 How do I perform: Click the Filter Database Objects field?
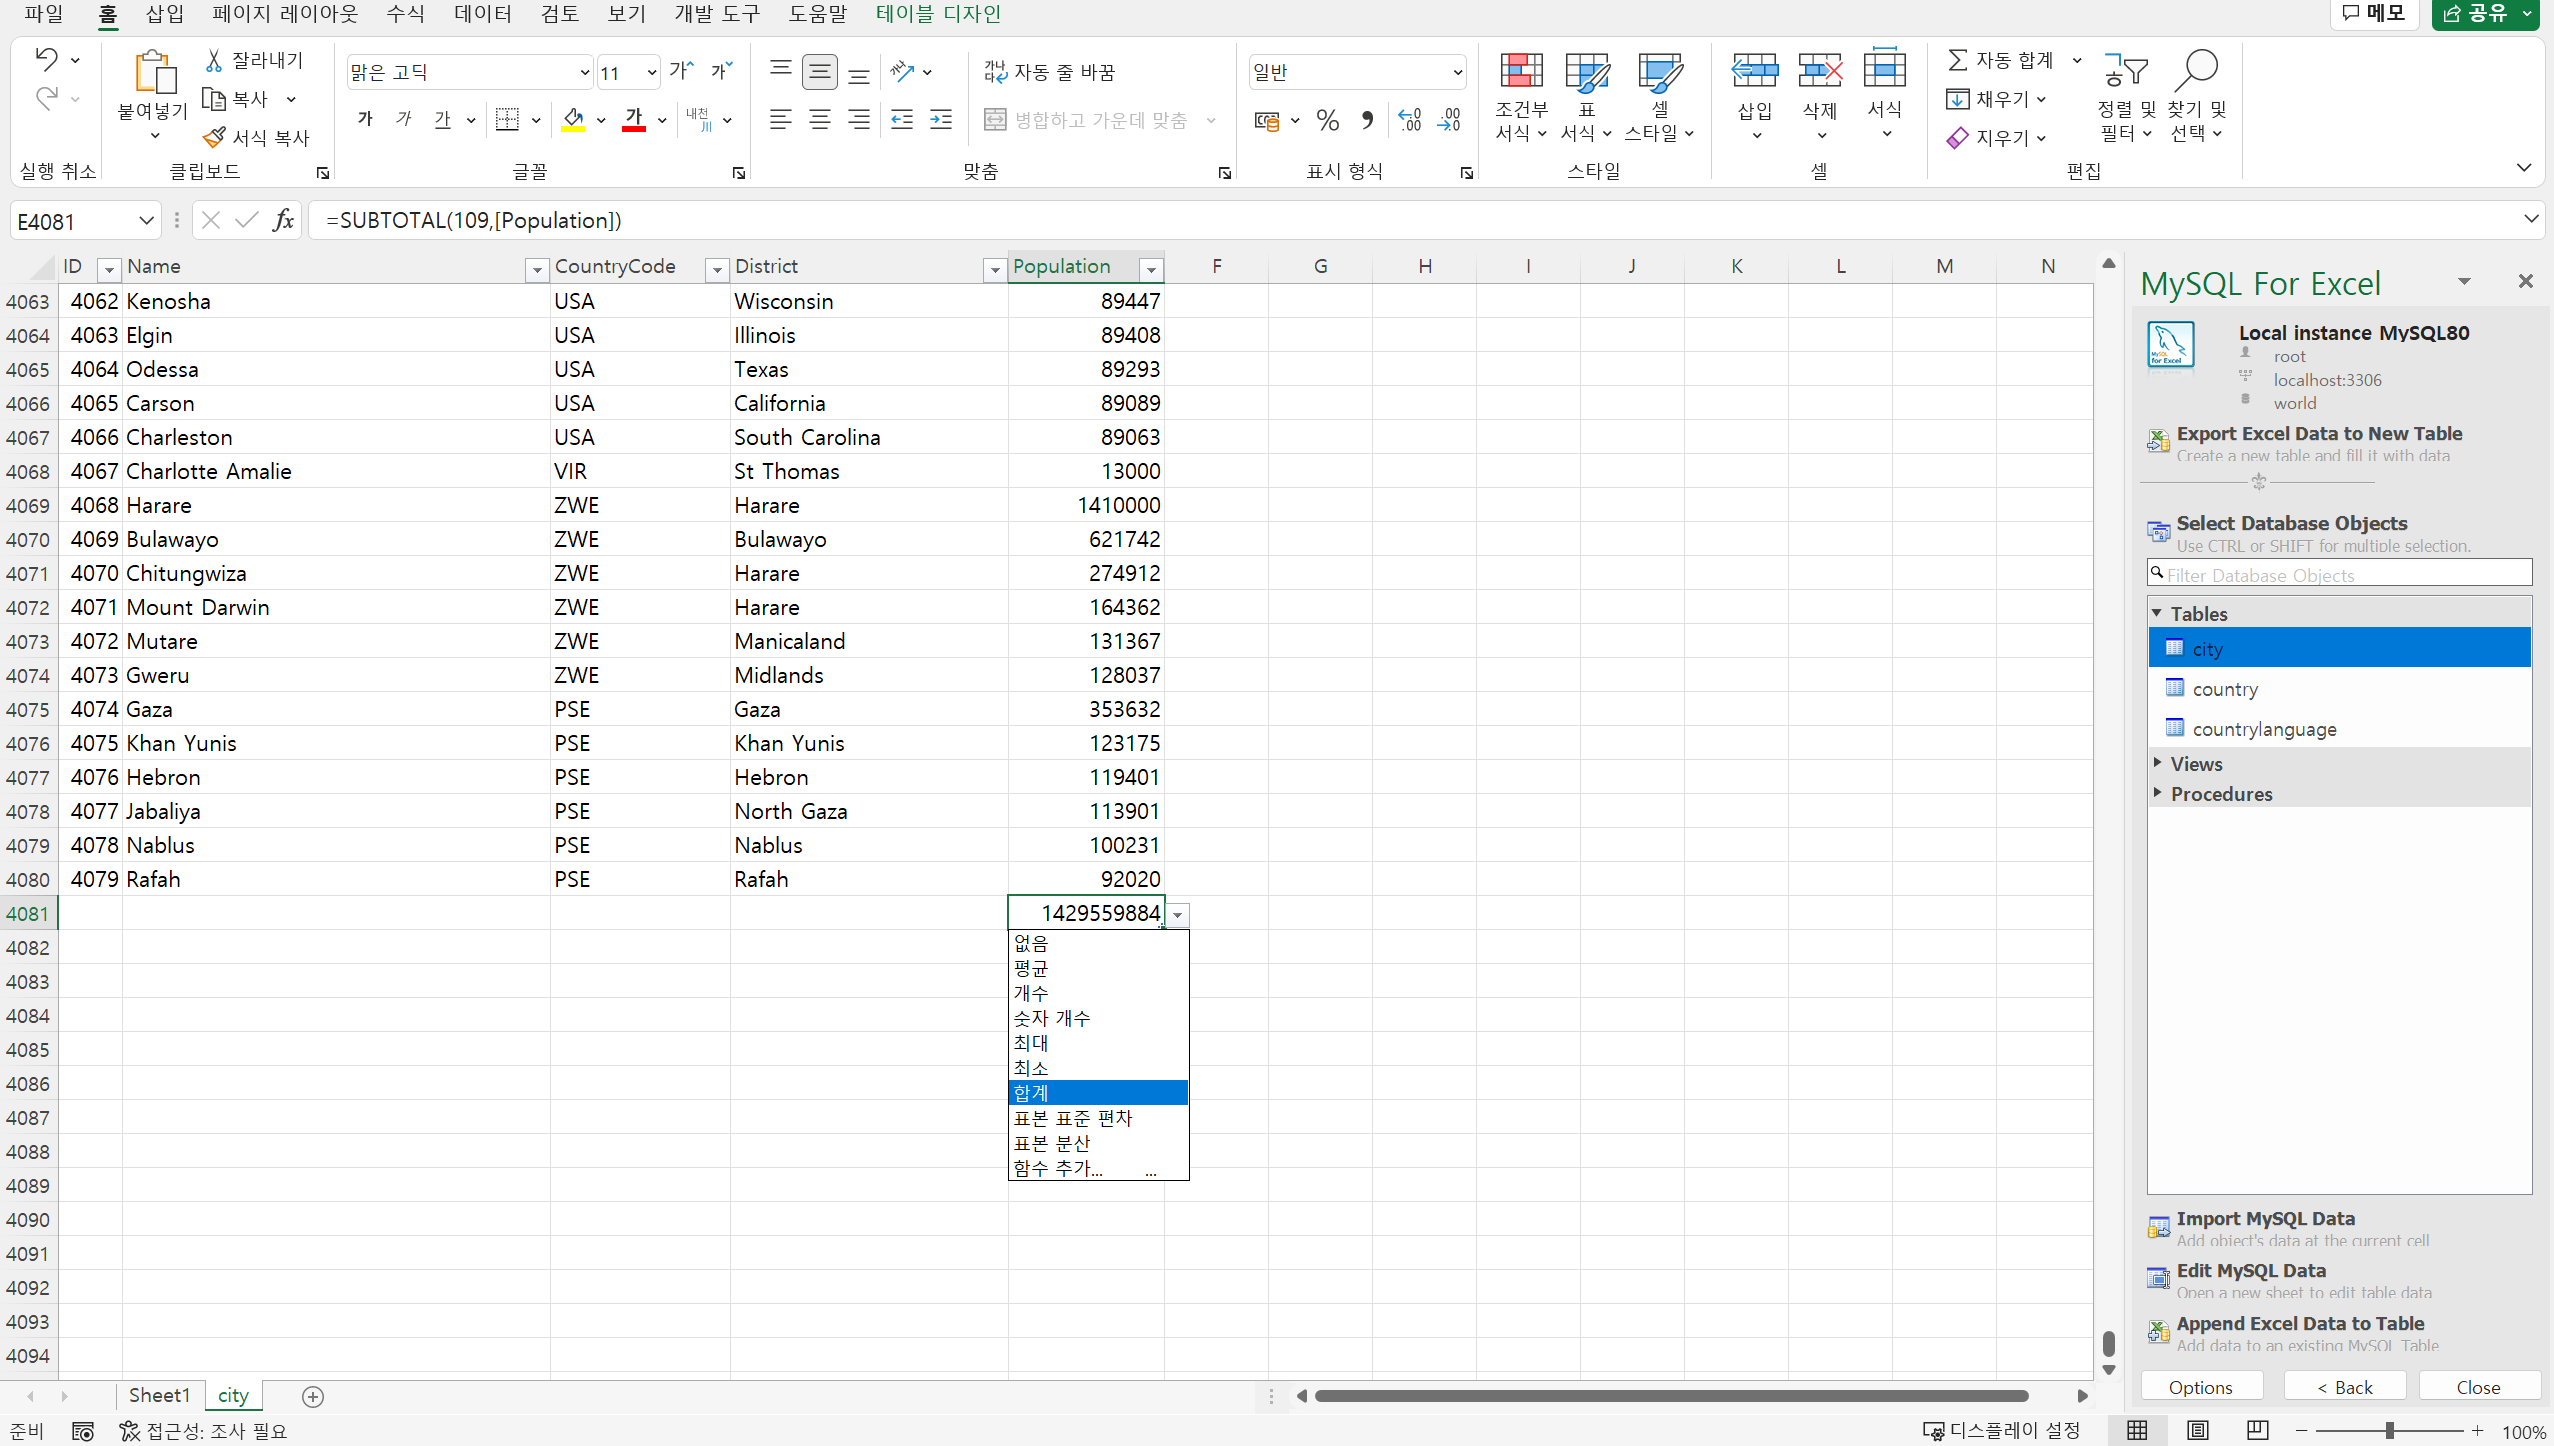click(x=2339, y=574)
